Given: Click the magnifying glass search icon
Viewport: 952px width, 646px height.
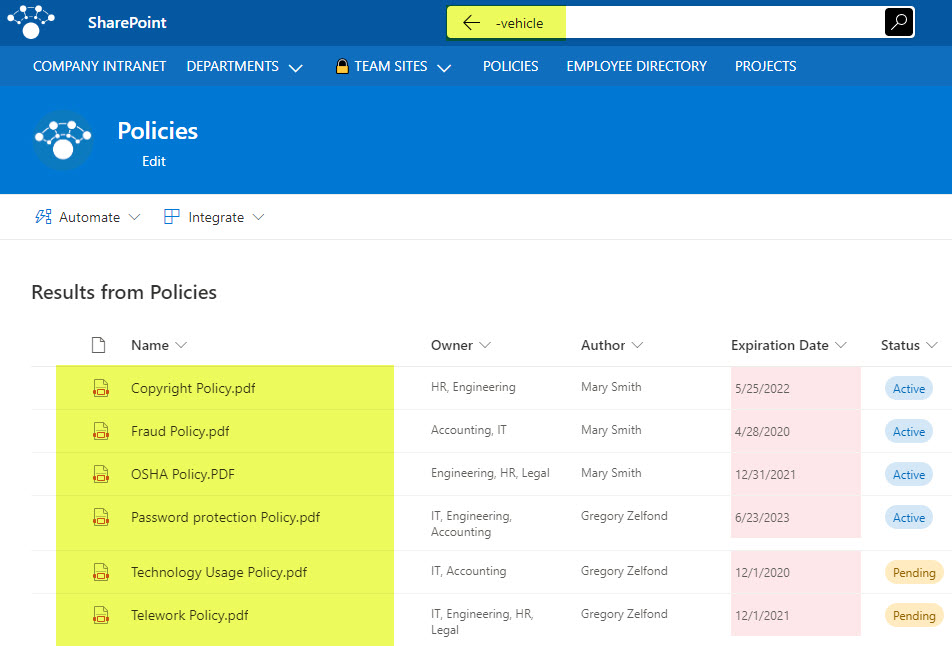Looking at the screenshot, I should 897,21.
